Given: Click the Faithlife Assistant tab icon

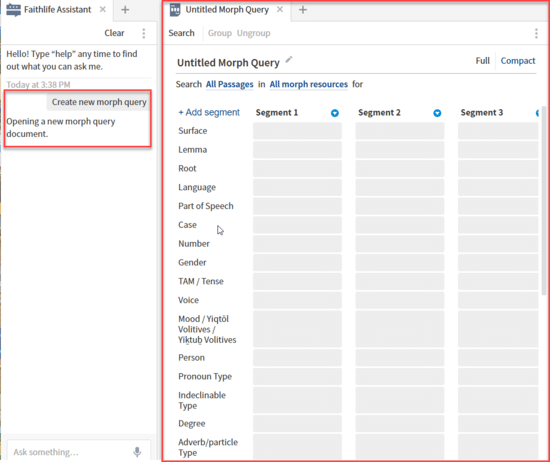Looking at the screenshot, I should coord(13,9).
